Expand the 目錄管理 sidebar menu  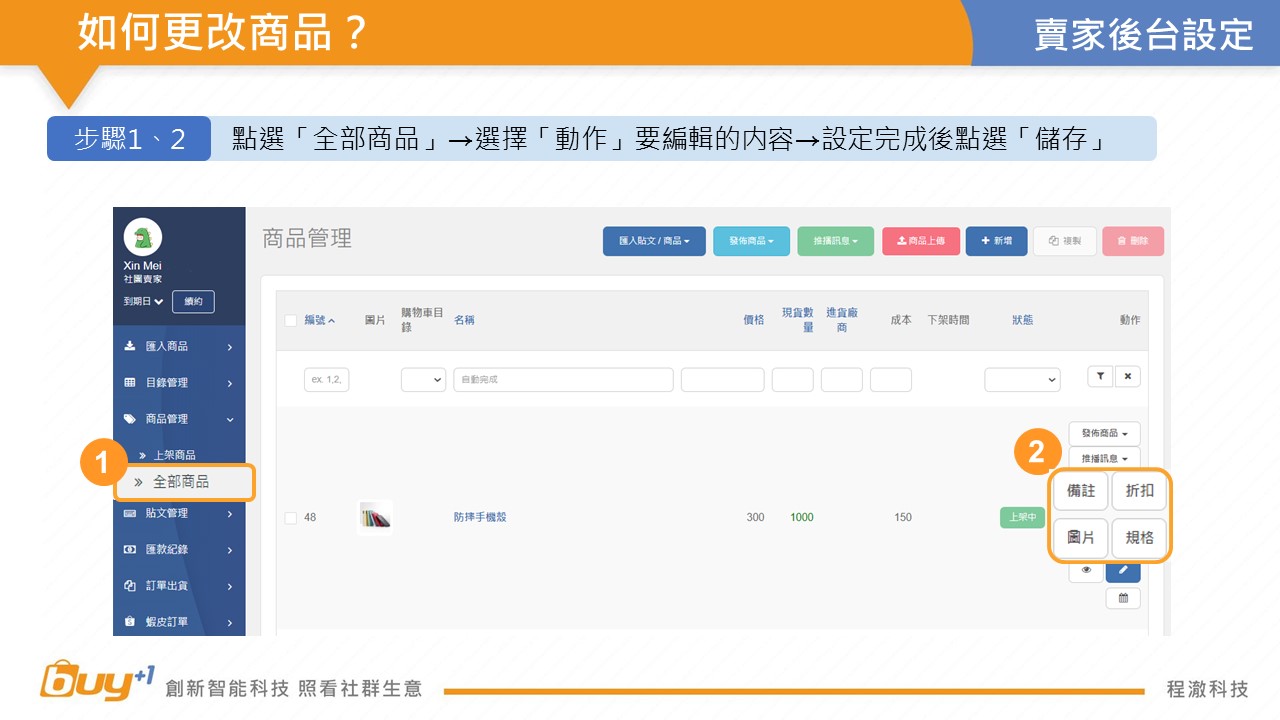pyautogui.click(x=179, y=383)
